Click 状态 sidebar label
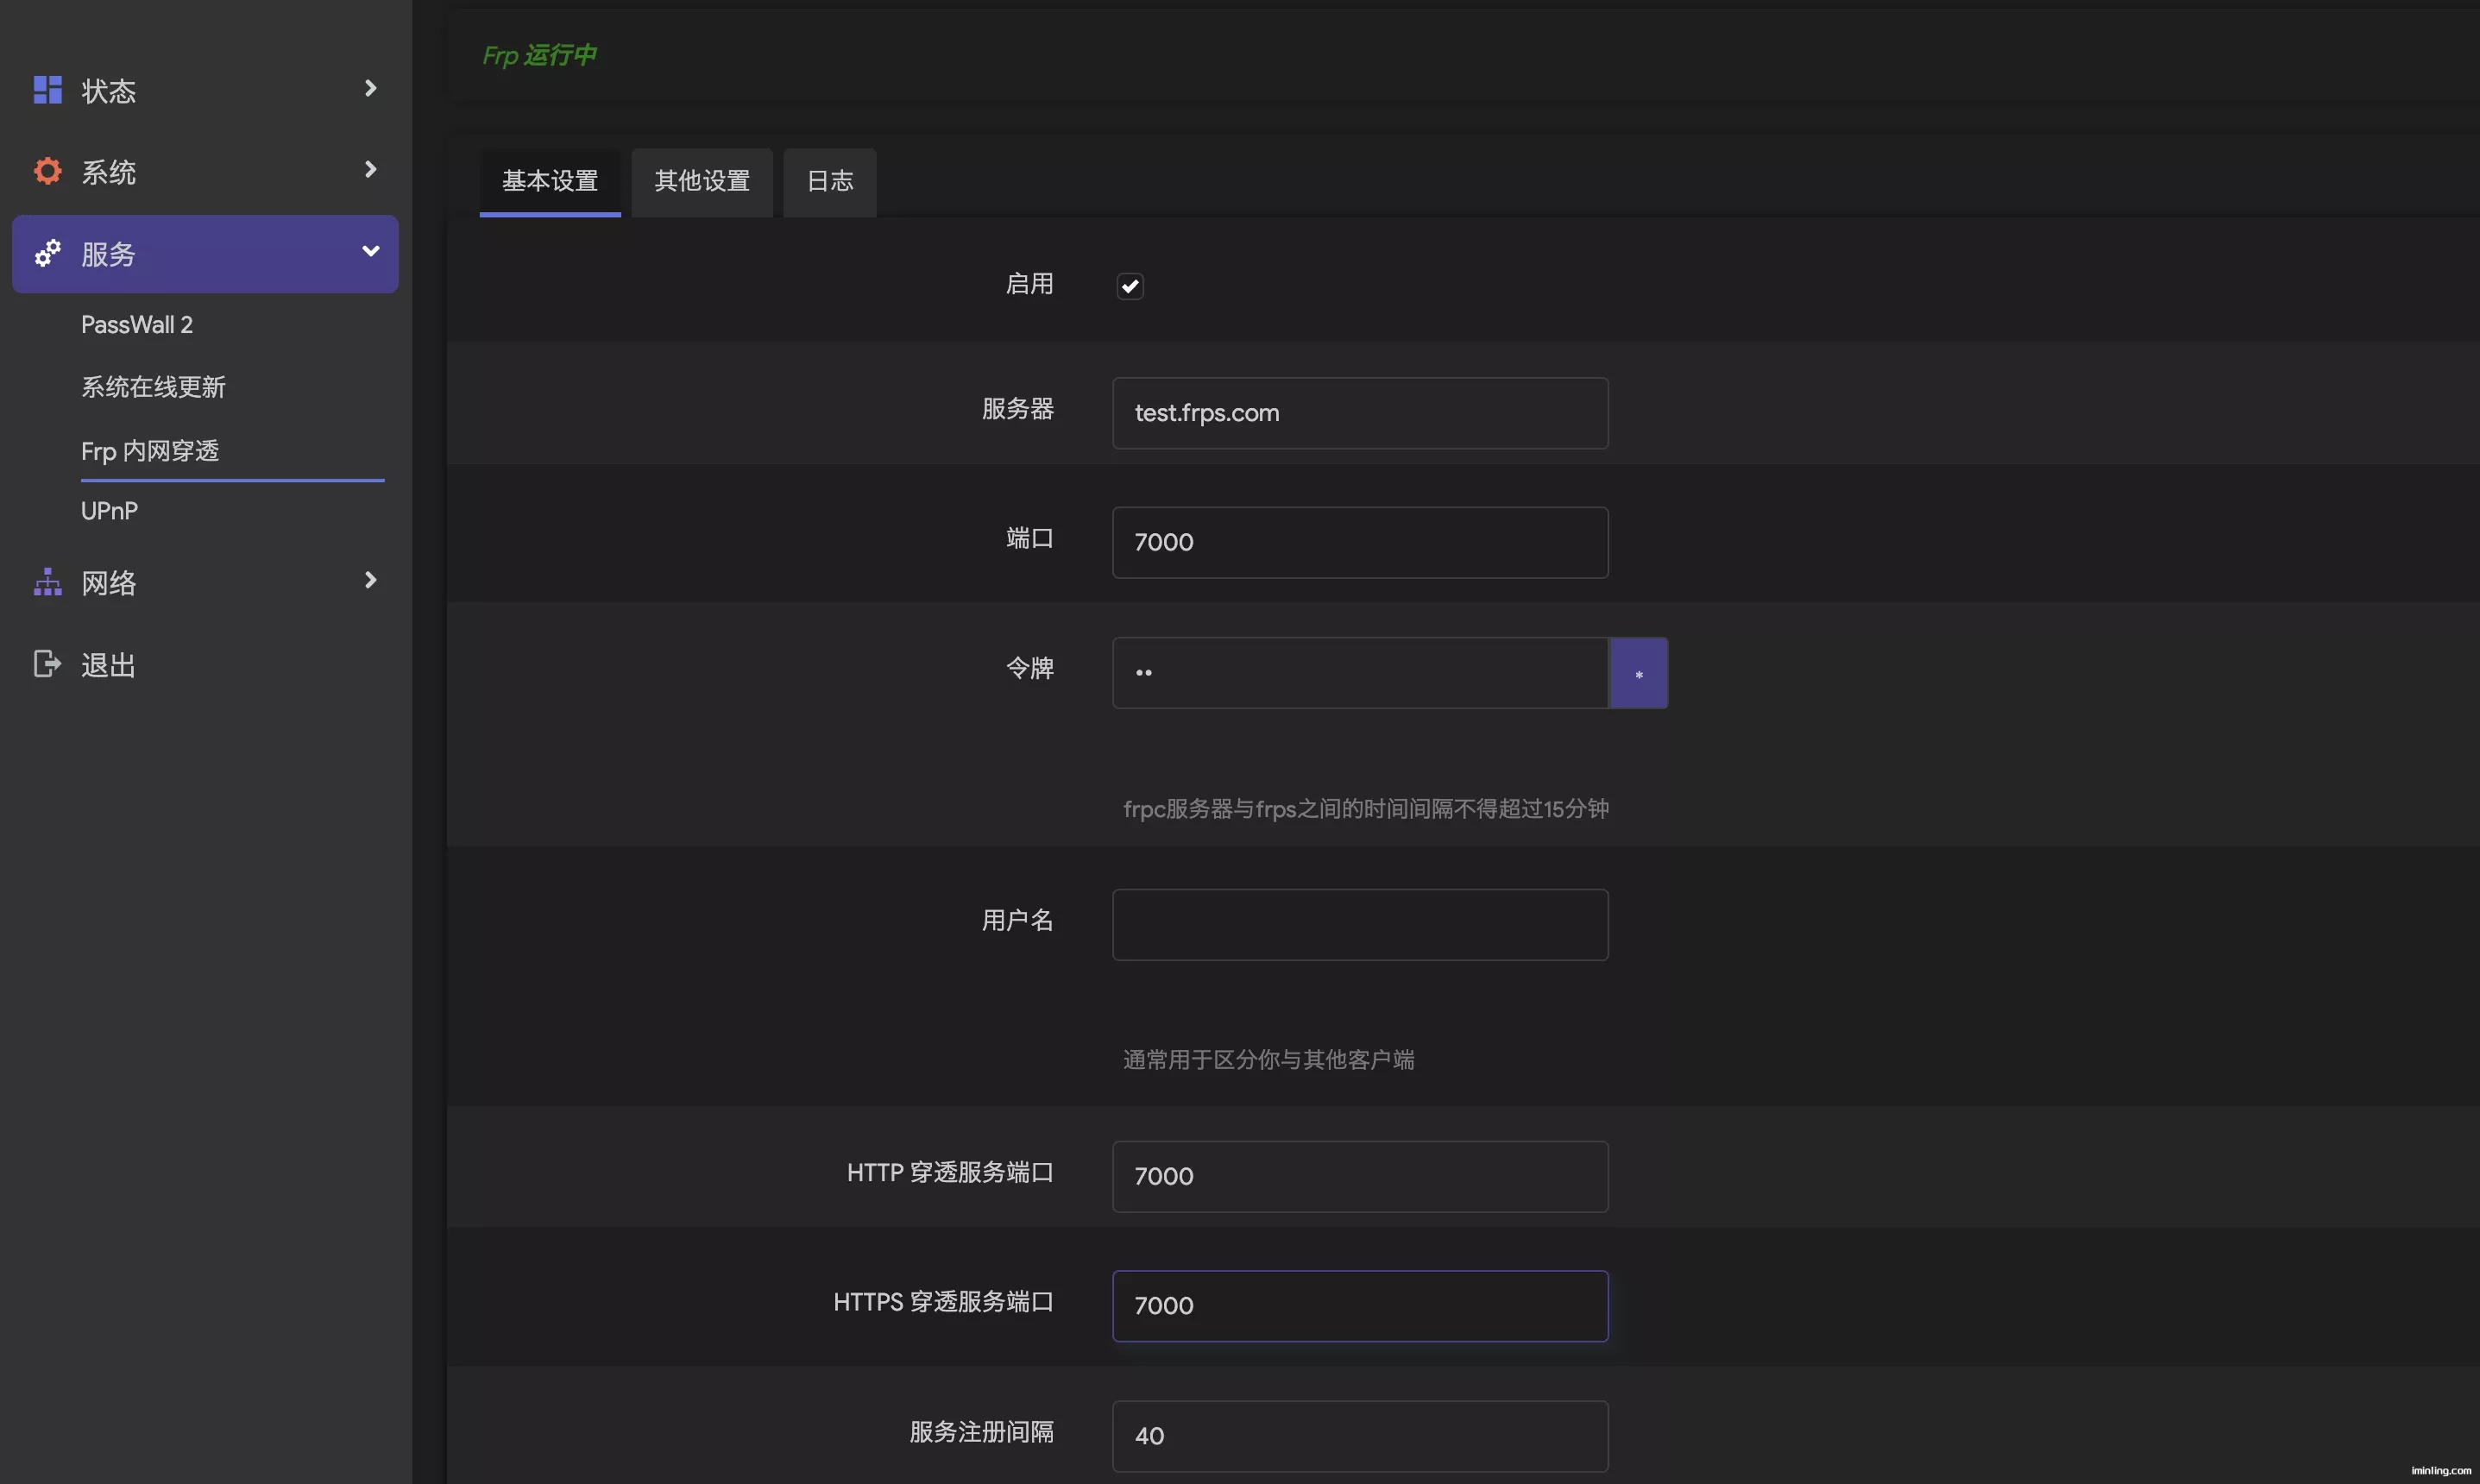2480x1484 pixels. (108, 91)
